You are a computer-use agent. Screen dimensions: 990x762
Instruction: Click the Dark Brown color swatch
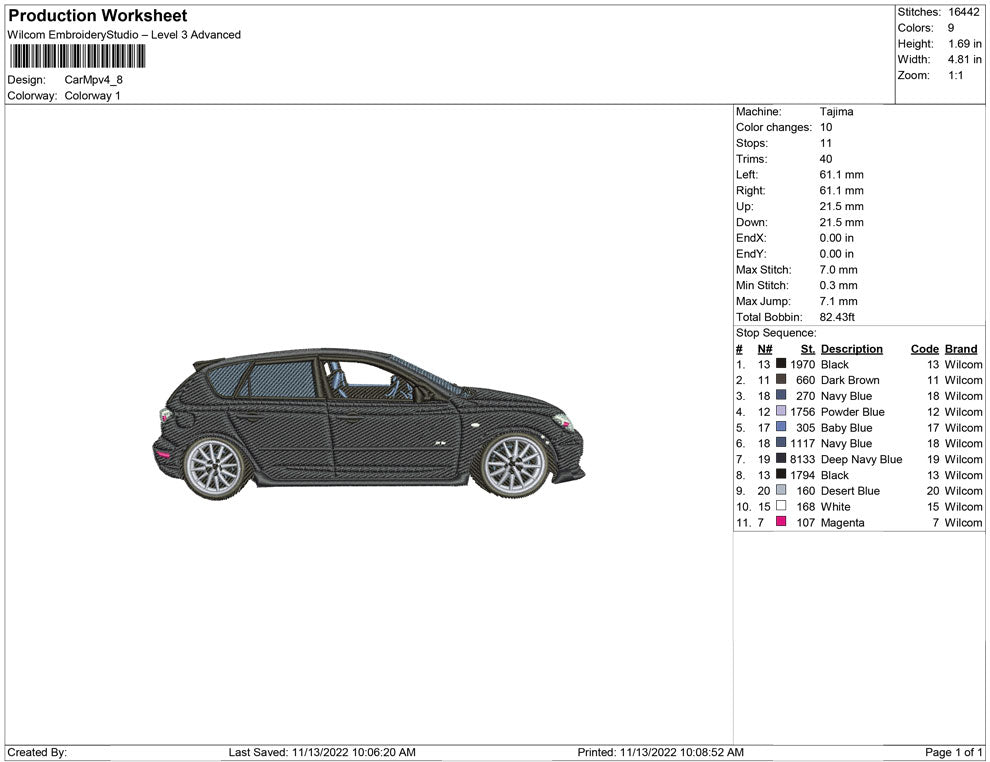(781, 380)
